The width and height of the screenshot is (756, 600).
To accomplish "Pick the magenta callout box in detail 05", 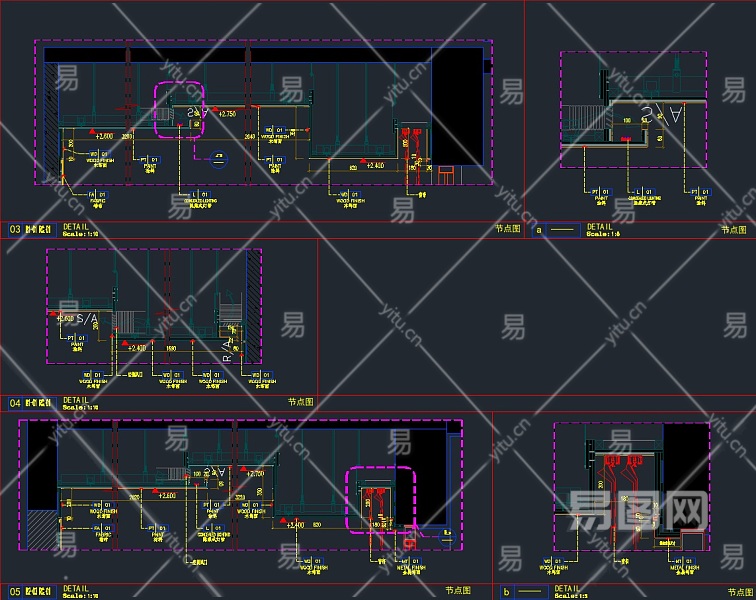I will tap(380, 500).
